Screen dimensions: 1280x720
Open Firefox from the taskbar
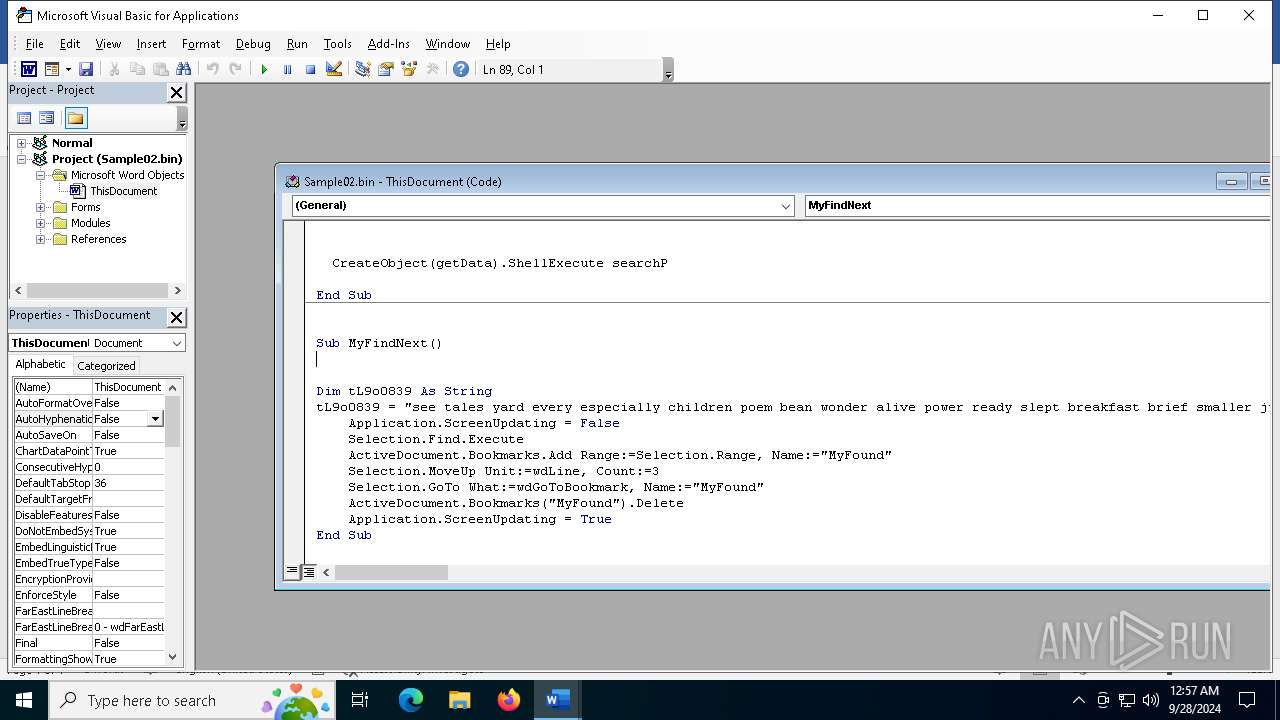(x=509, y=700)
